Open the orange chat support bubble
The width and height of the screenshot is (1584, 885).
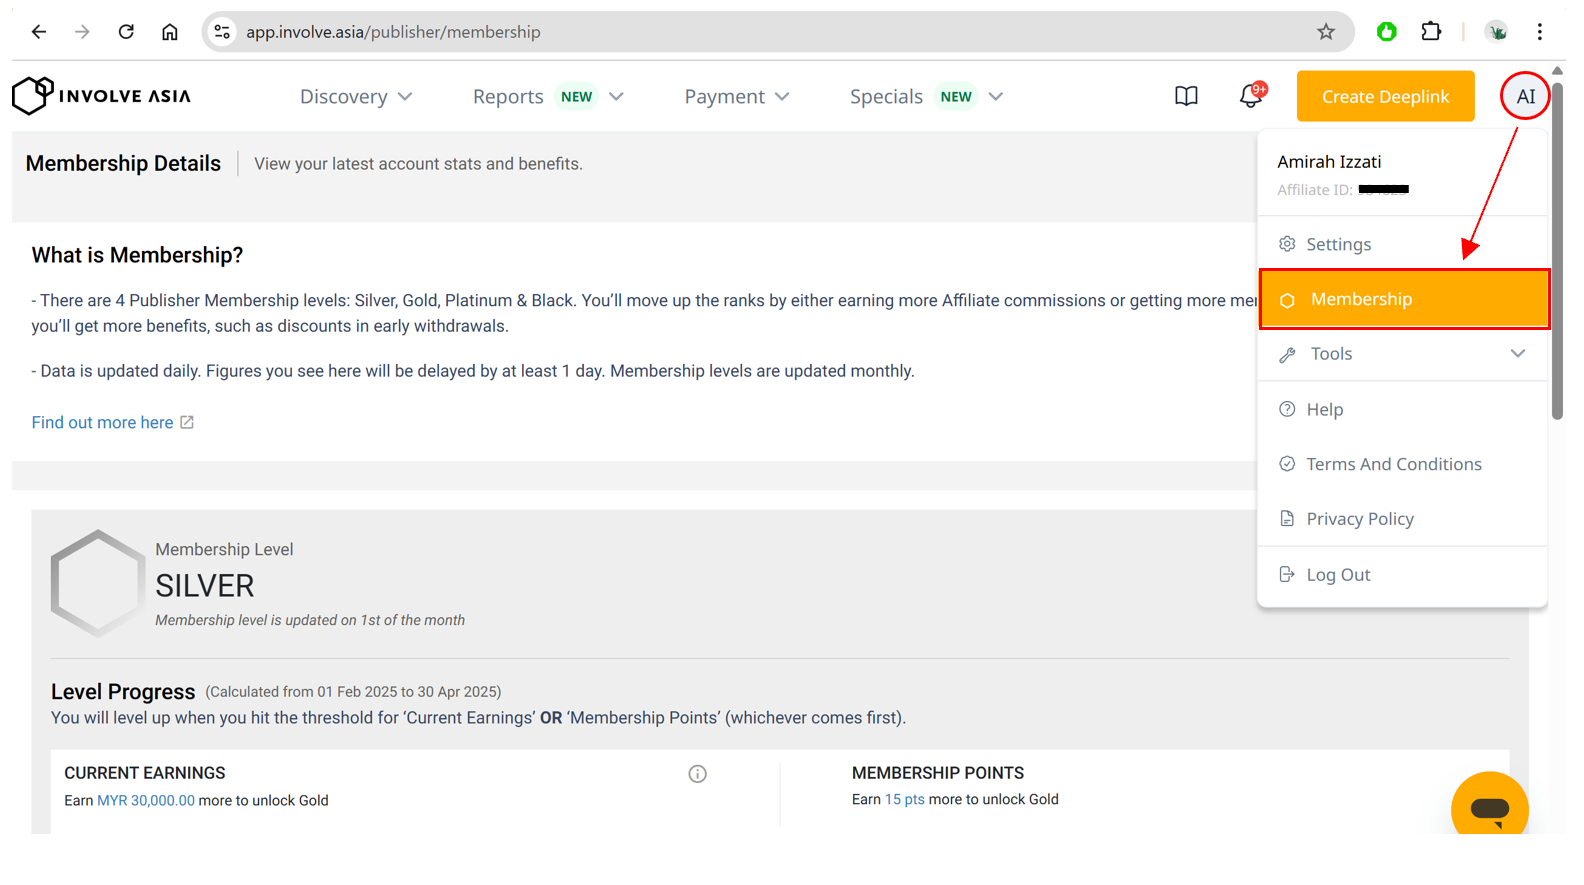pyautogui.click(x=1489, y=806)
